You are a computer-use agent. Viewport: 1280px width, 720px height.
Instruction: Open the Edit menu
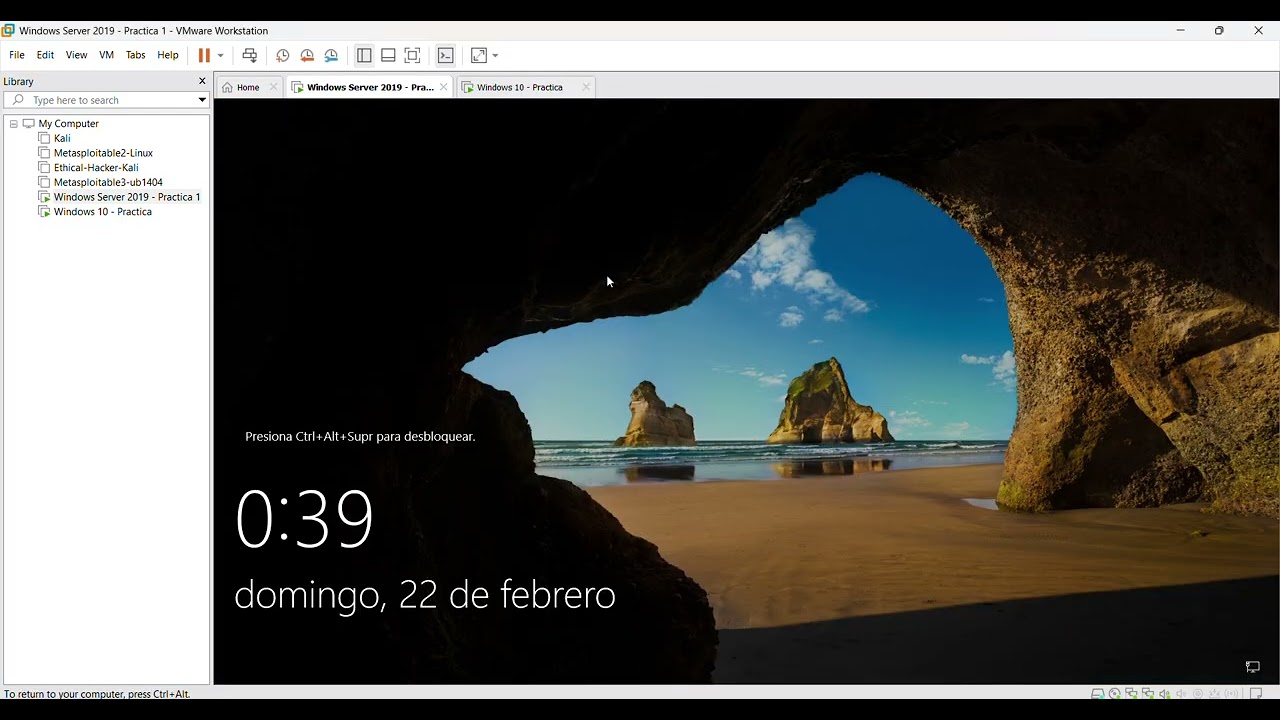point(45,55)
